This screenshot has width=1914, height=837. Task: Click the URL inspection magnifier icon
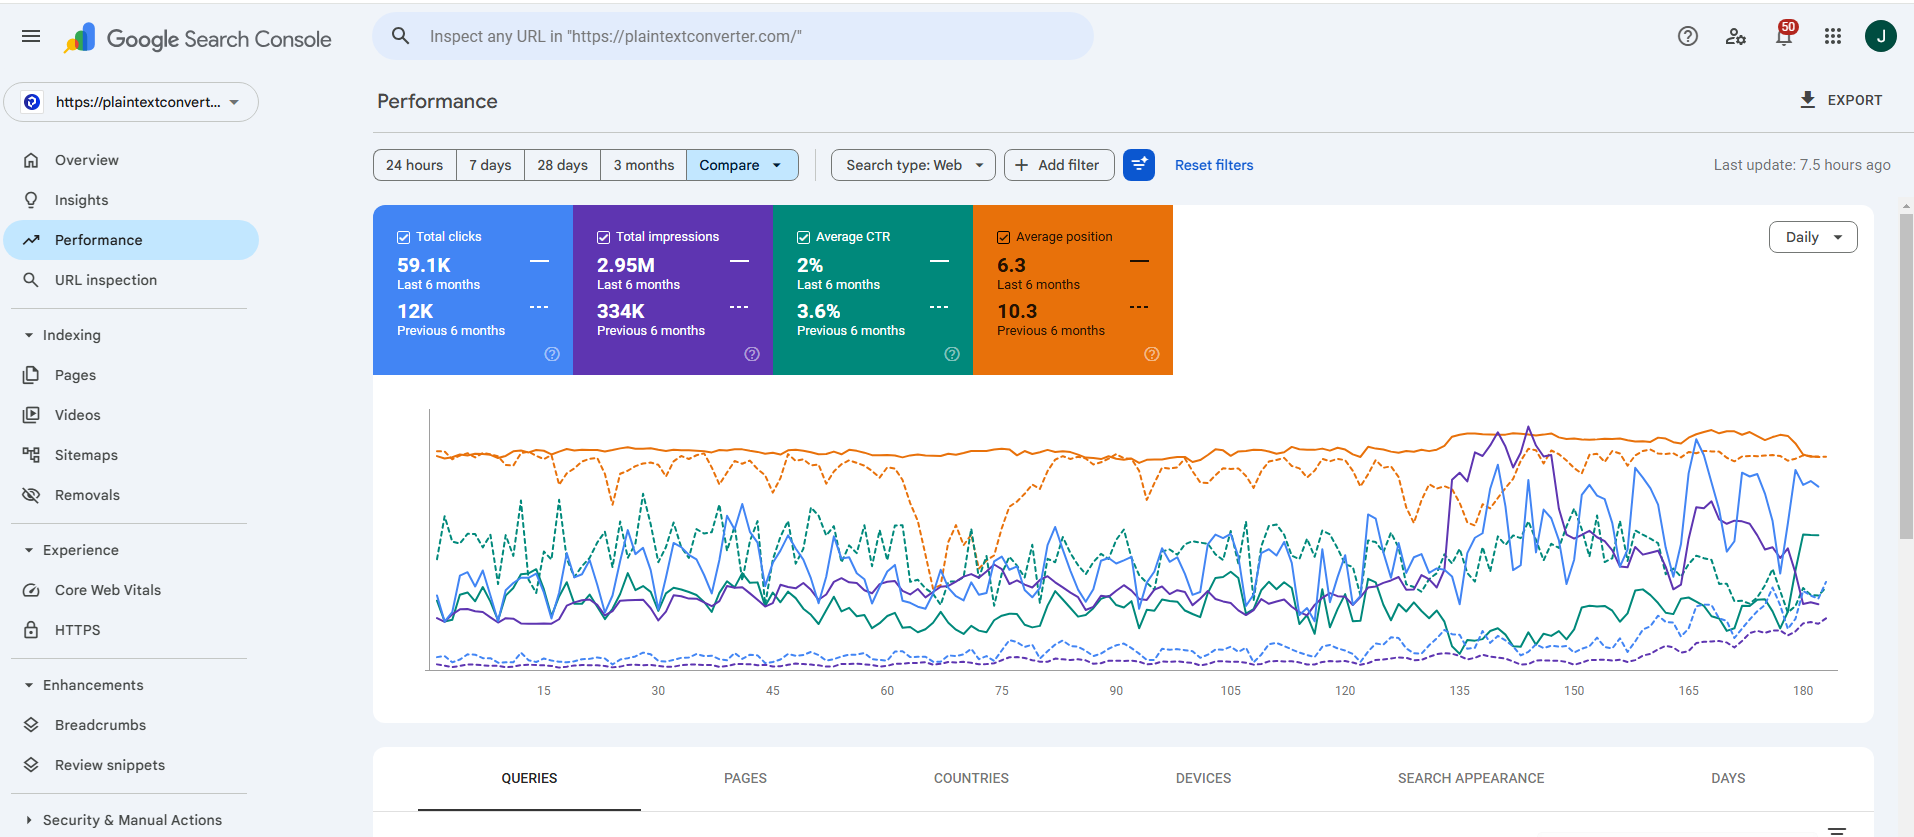coord(31,280)
